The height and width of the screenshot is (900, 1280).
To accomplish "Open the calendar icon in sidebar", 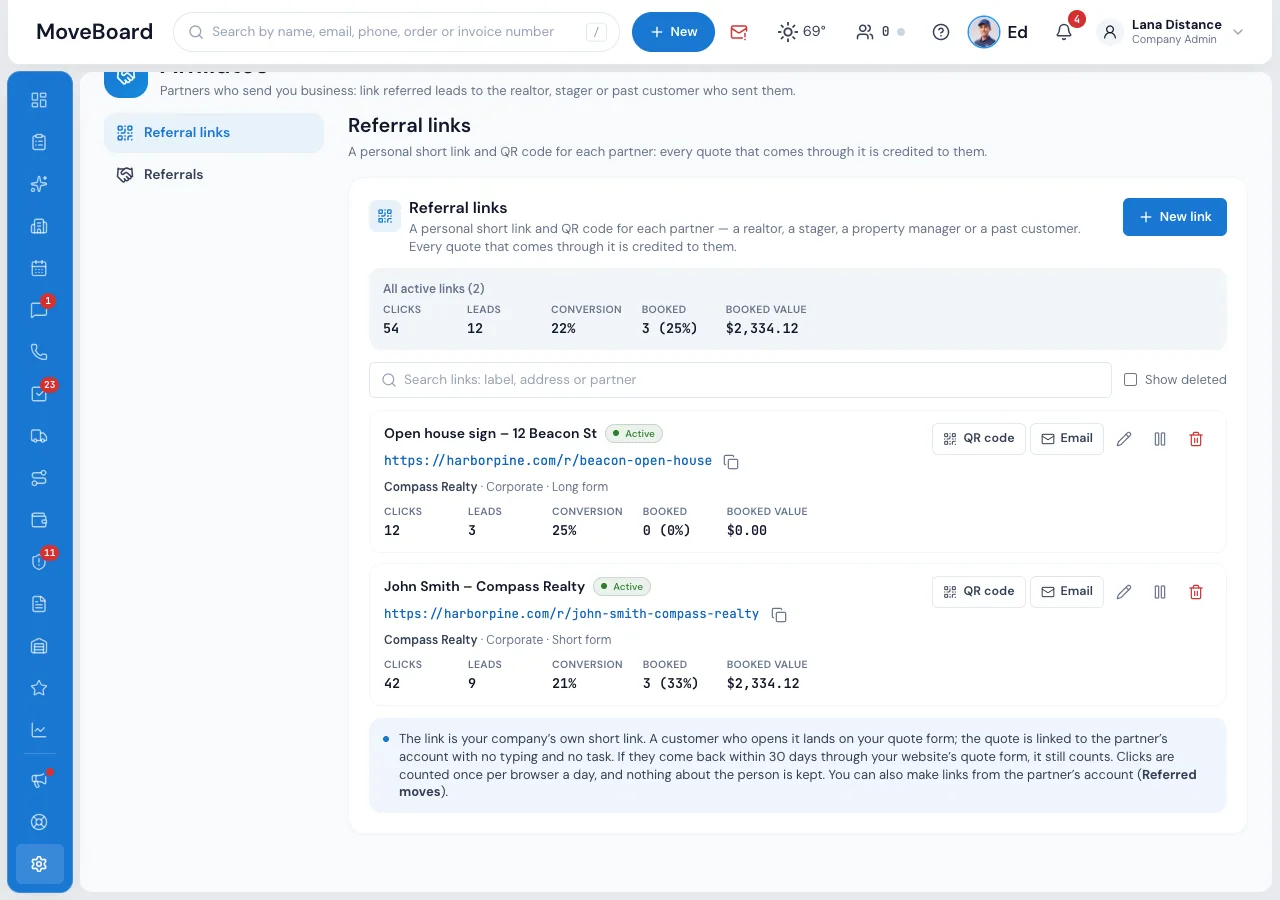I will click(x=39, y=268).
